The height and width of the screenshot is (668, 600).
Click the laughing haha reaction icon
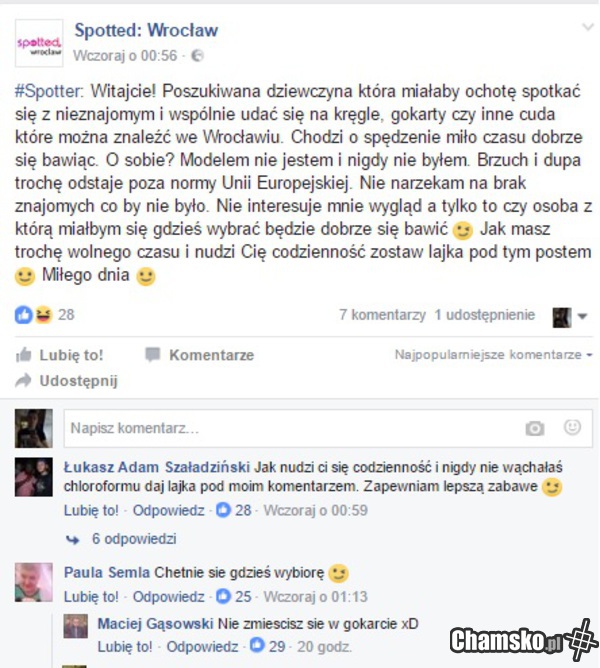click(43, 315)
